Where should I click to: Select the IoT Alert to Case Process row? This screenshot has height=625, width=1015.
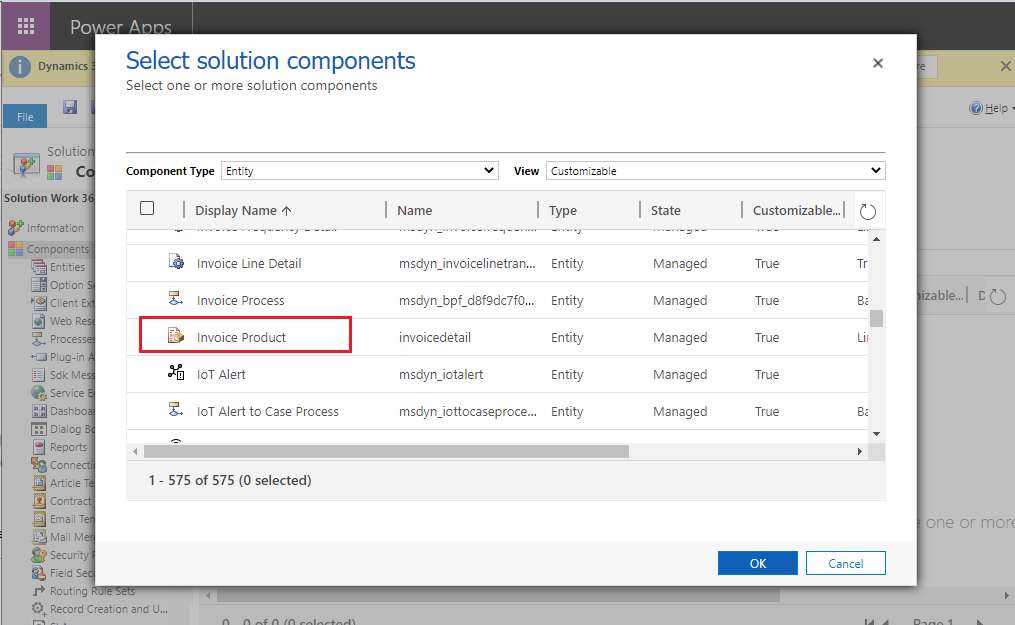coord(497,411)
